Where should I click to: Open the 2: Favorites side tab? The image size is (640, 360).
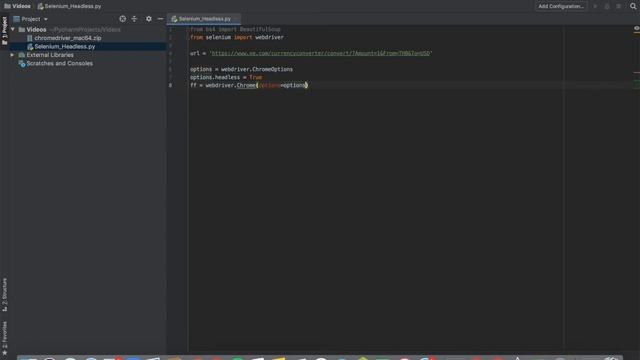4,338
